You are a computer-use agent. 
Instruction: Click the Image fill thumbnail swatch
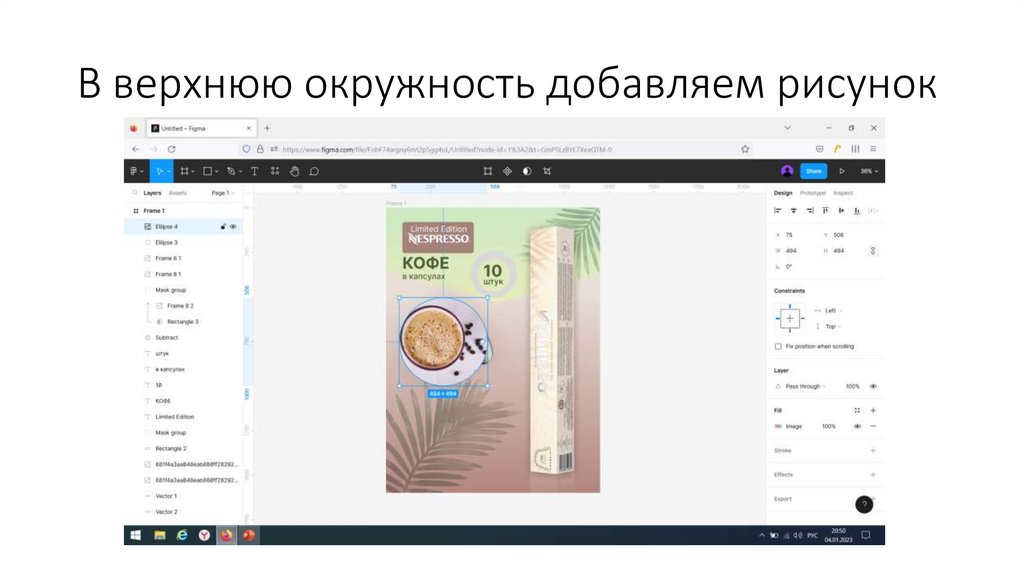click(778, 426)
